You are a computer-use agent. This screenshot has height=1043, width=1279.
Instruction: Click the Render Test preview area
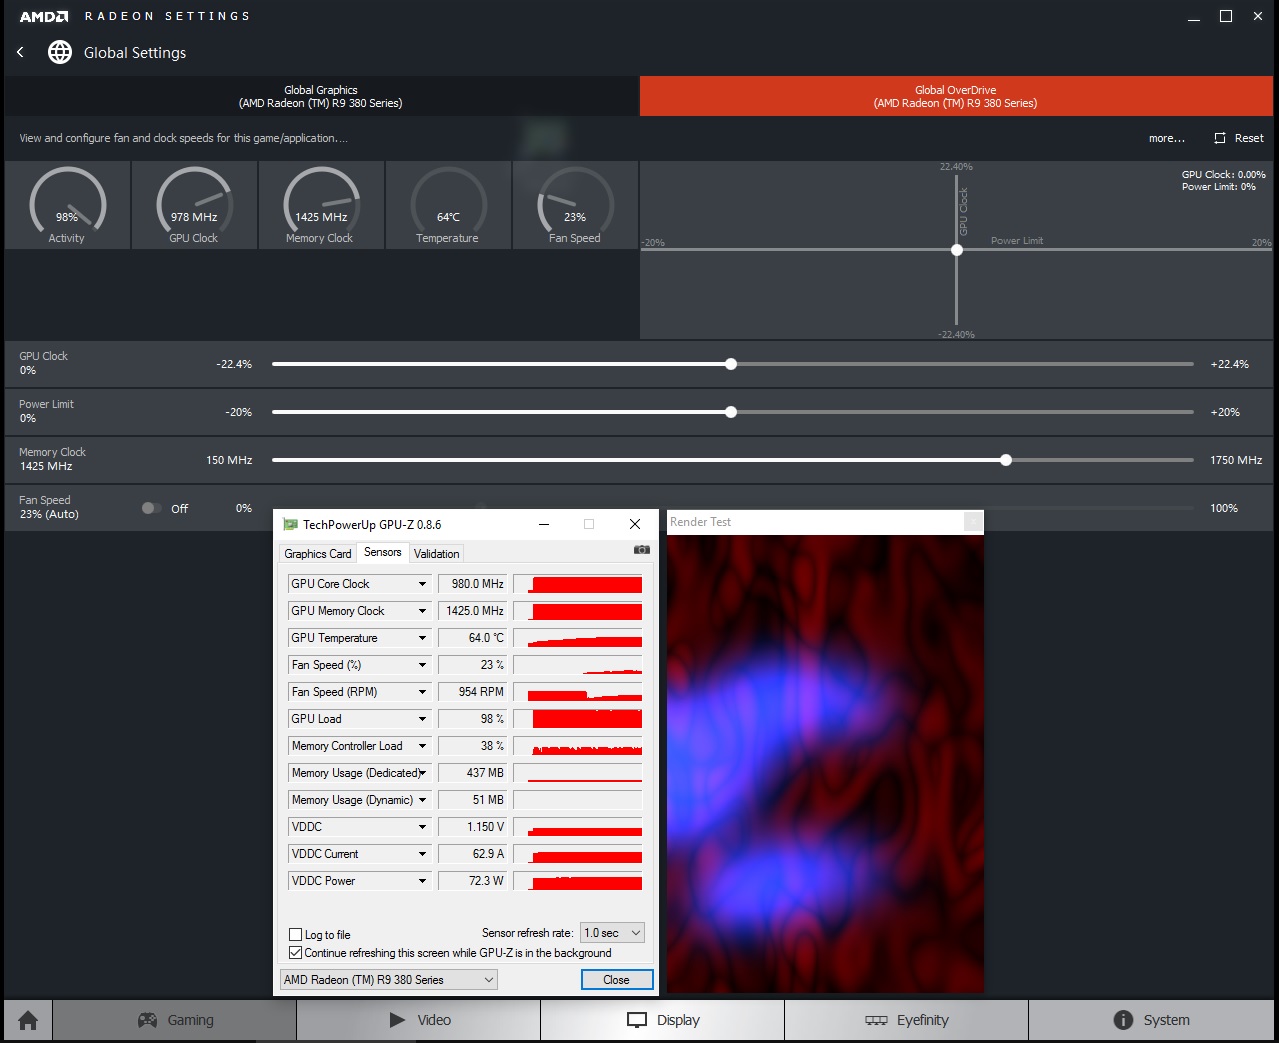click(x=825, y=764)
